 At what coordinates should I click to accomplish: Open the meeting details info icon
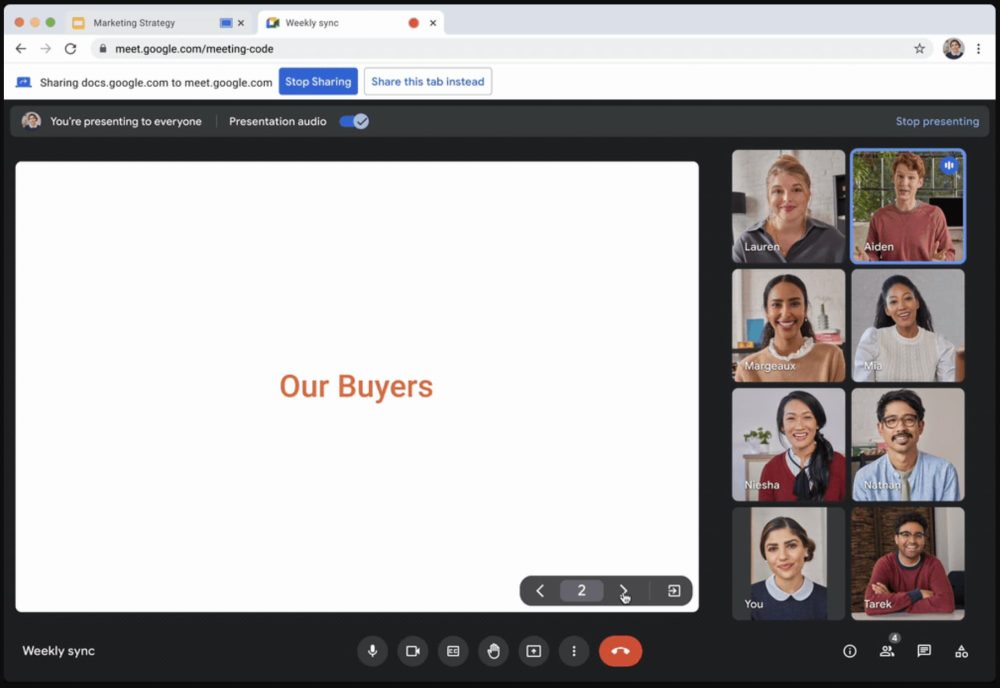[850, 651]
